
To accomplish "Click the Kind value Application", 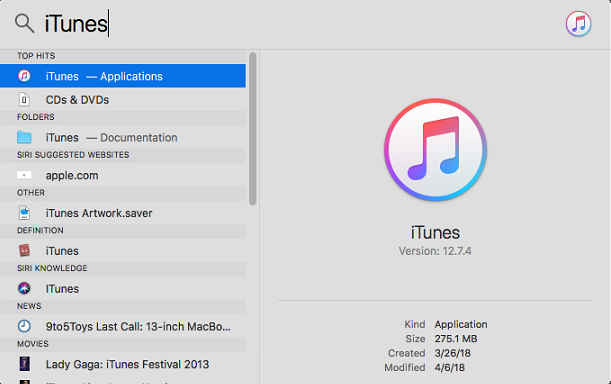I will (461, 324).
